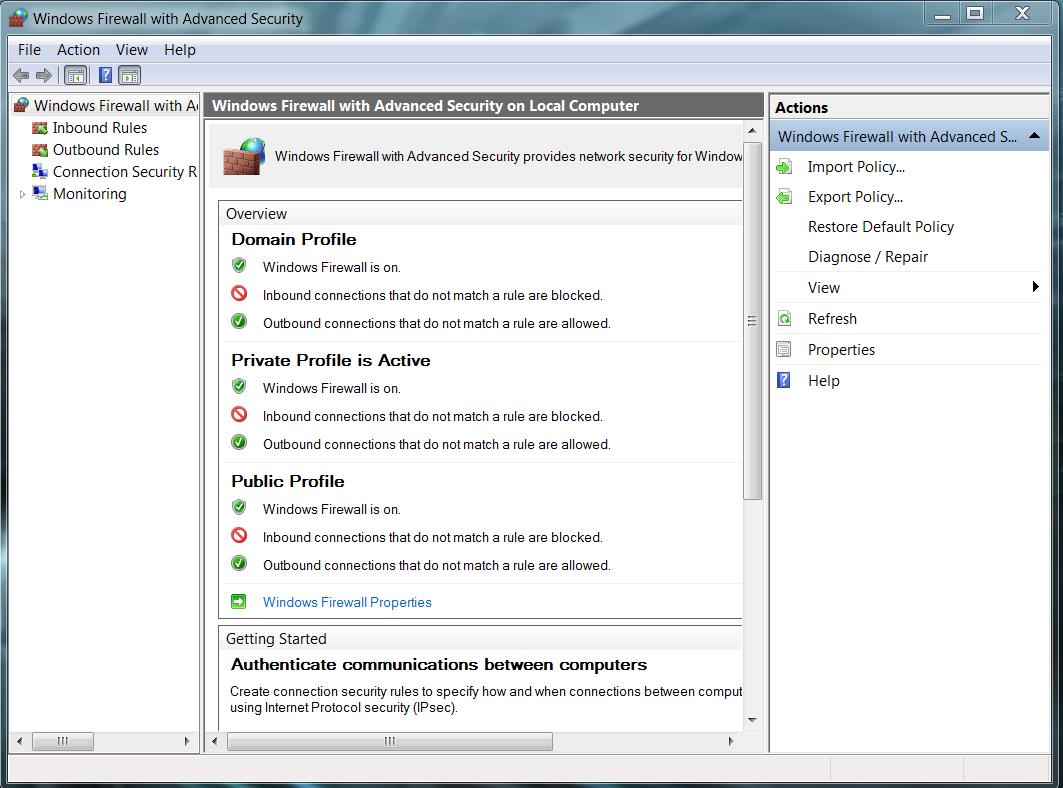
Task: Click the Help question-mark icon in Actions
Action: pyautogui.click(x=784, y=380)
